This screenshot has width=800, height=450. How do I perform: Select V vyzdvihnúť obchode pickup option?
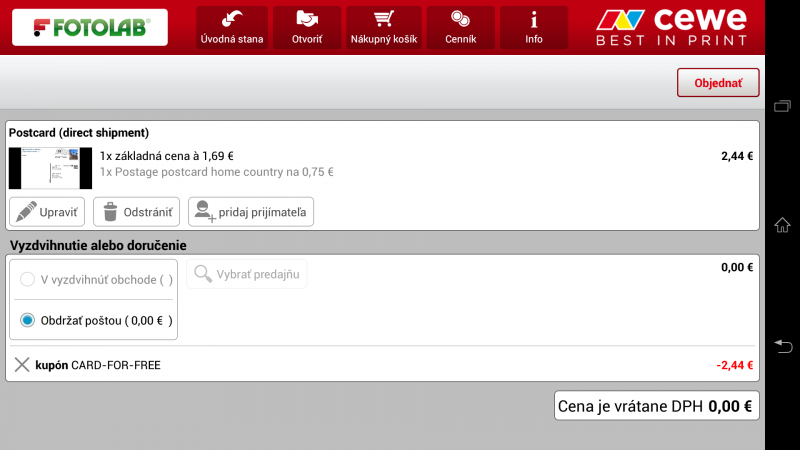pyautogui.click(x=29, y=280)
